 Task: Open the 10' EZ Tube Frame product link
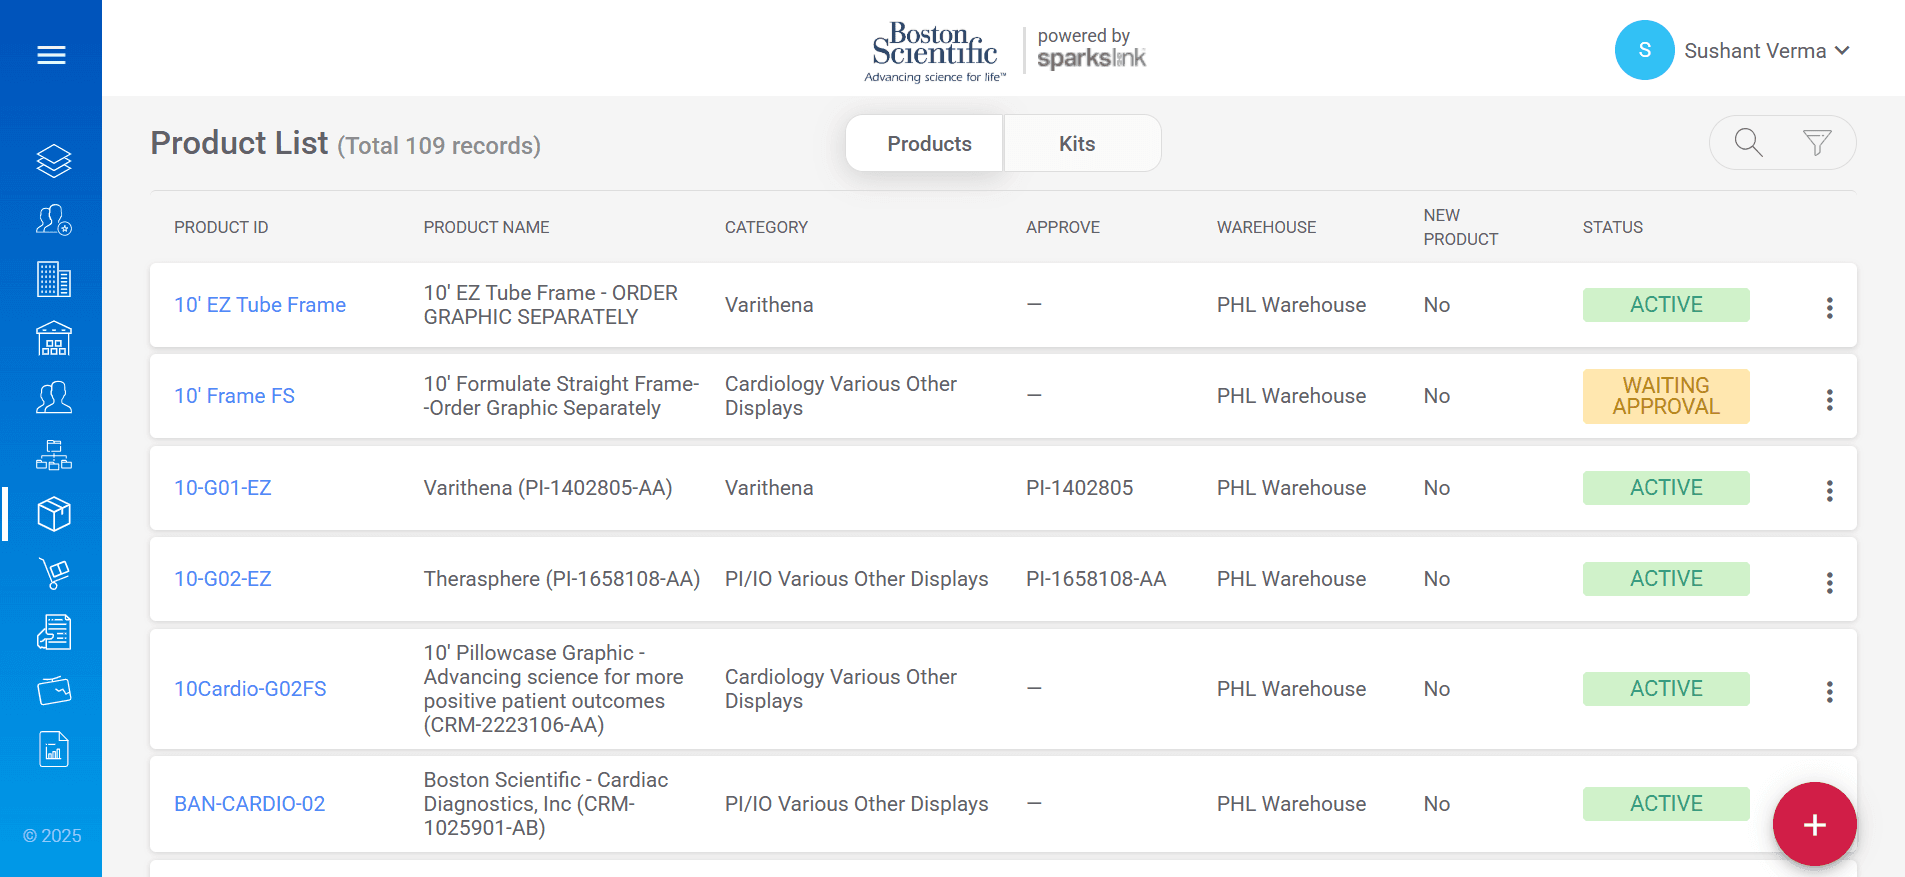[260, 305]
